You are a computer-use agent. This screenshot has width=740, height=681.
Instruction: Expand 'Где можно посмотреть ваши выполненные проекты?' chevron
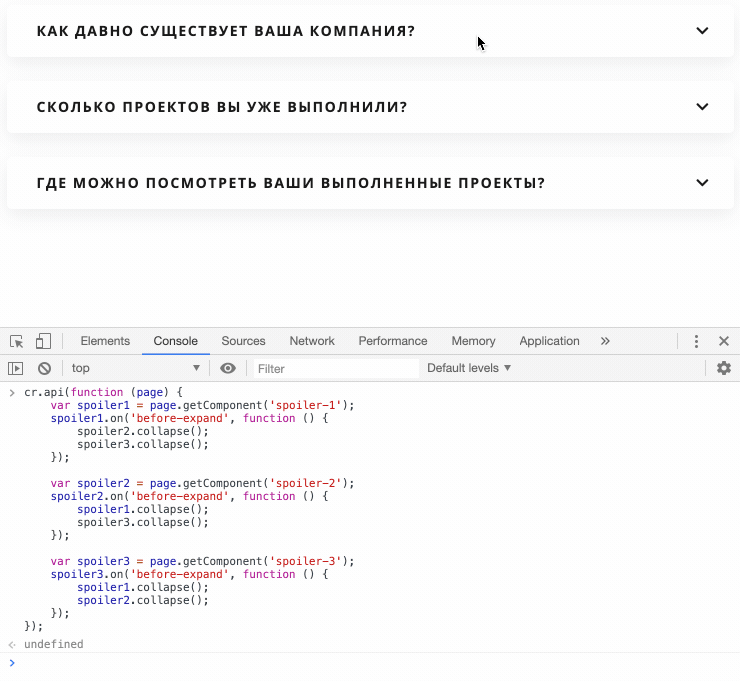[702, 183]
